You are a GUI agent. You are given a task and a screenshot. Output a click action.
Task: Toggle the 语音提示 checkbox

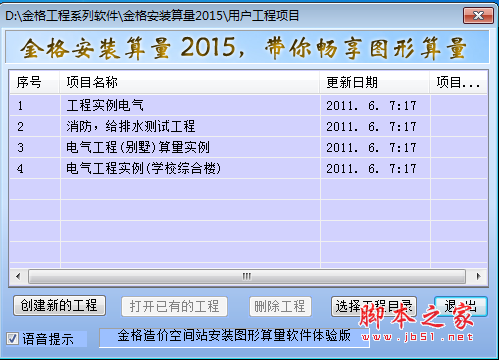coord(12,339)
